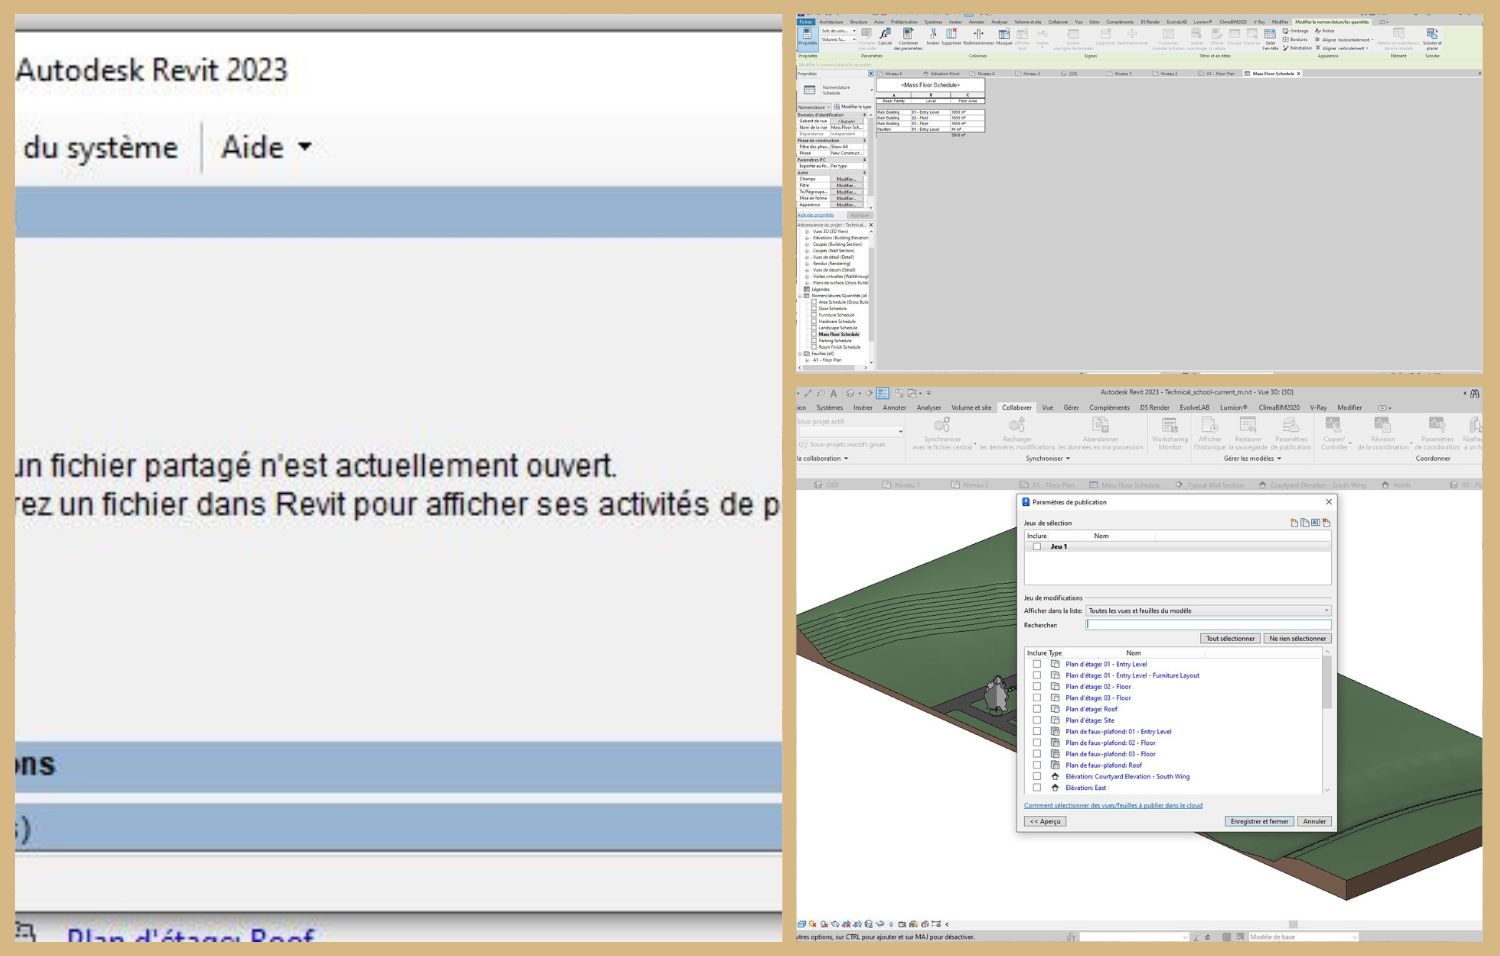Viewport: 1500px width, 956px height.
Task: Open the Analyser ribbon tab in the 3D window
Action: pyautogui.click(x=929, y=408)
